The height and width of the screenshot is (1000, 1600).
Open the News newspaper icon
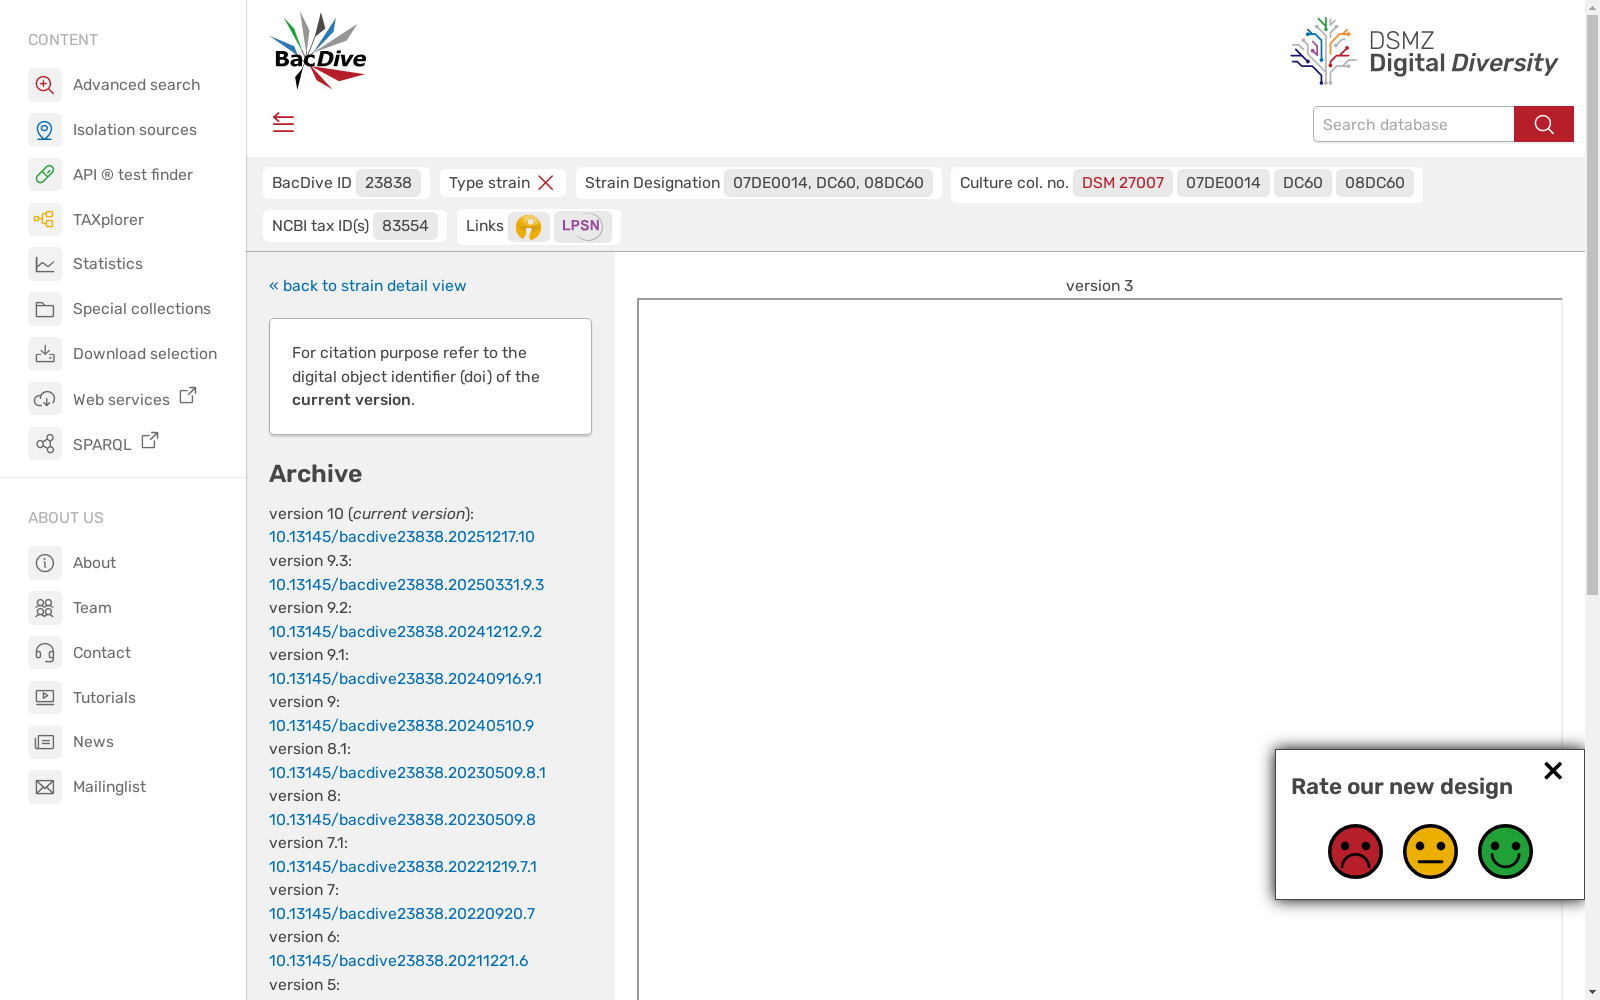click(45, 742)
